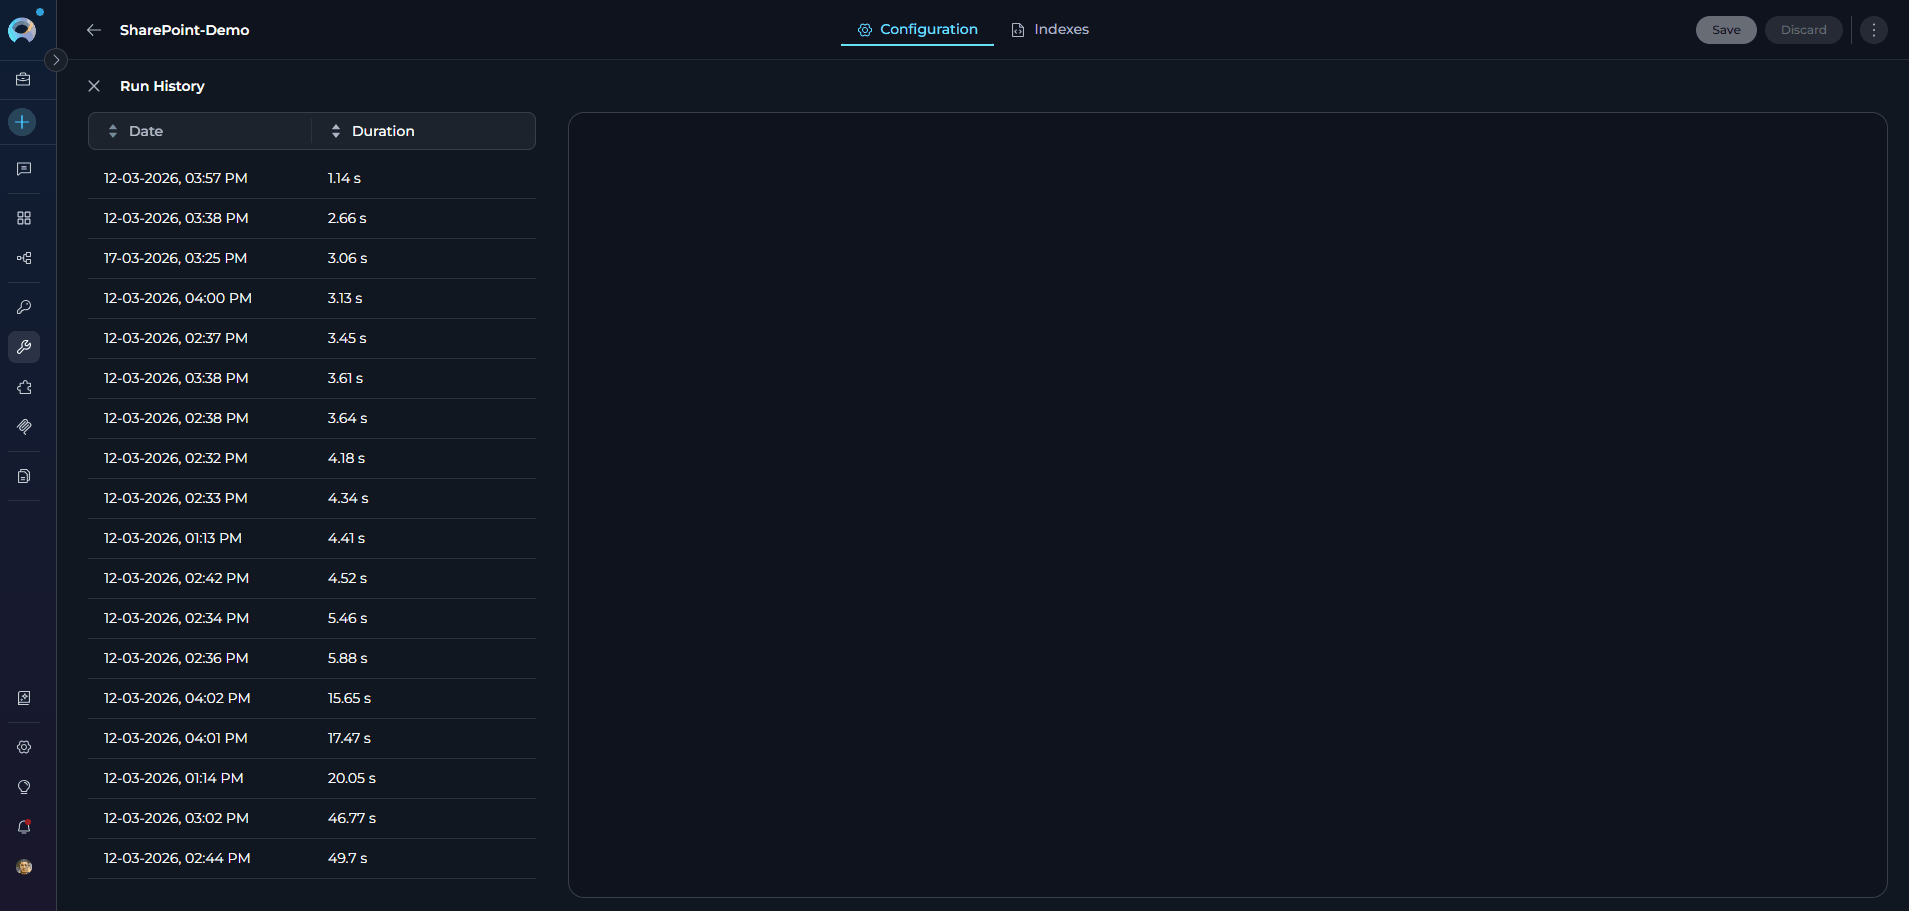Select the run dated 12-03-2026, 03:57 PM
1909x911 pixels.
[x=312, y=178]
